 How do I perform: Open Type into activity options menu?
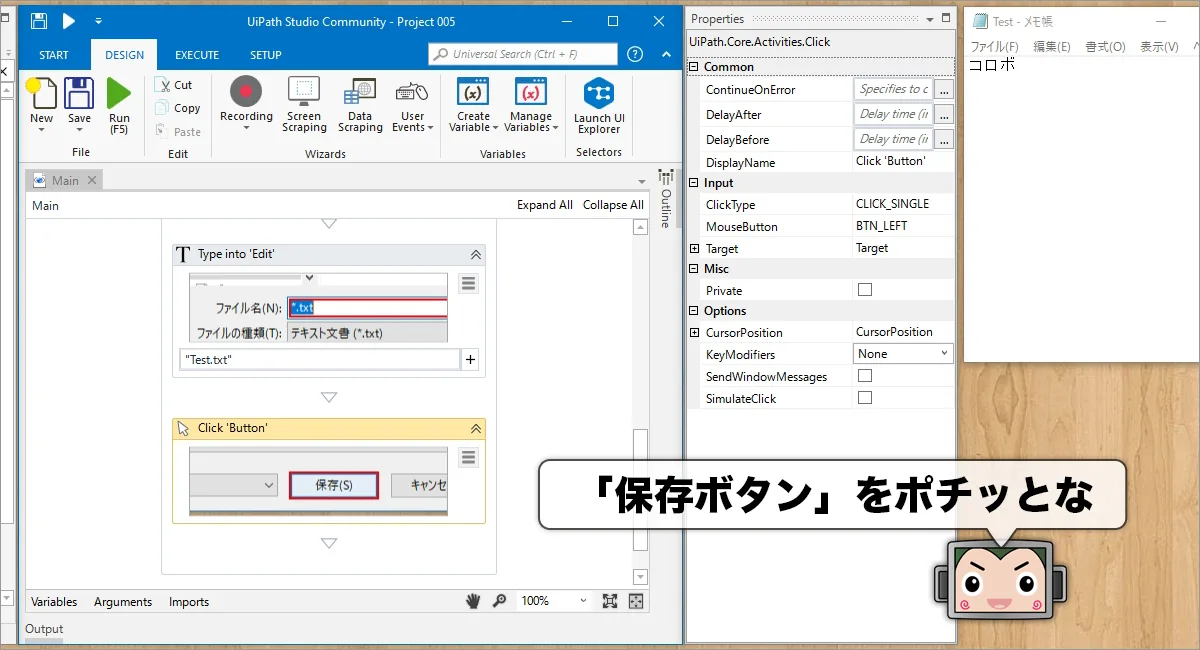(468, 283)
